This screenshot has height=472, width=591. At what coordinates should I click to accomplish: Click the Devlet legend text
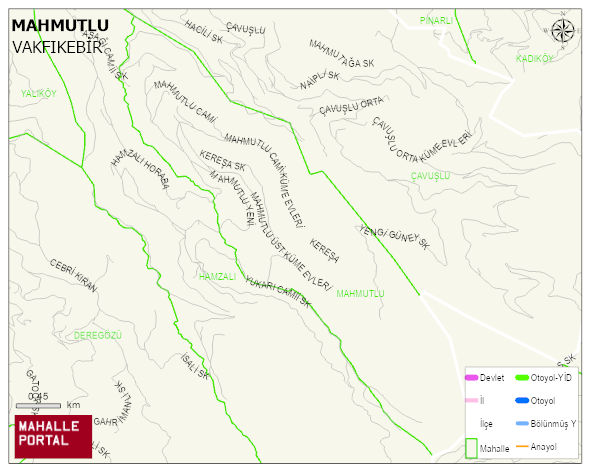click(492, 378)
